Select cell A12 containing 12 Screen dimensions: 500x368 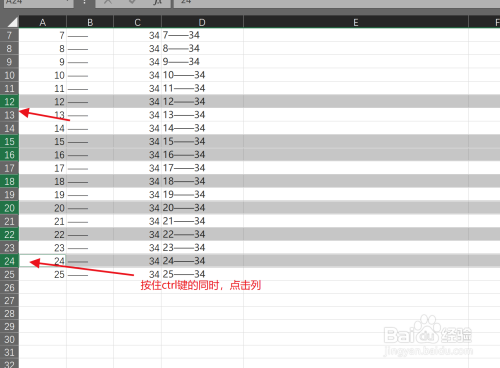point(43,102)
